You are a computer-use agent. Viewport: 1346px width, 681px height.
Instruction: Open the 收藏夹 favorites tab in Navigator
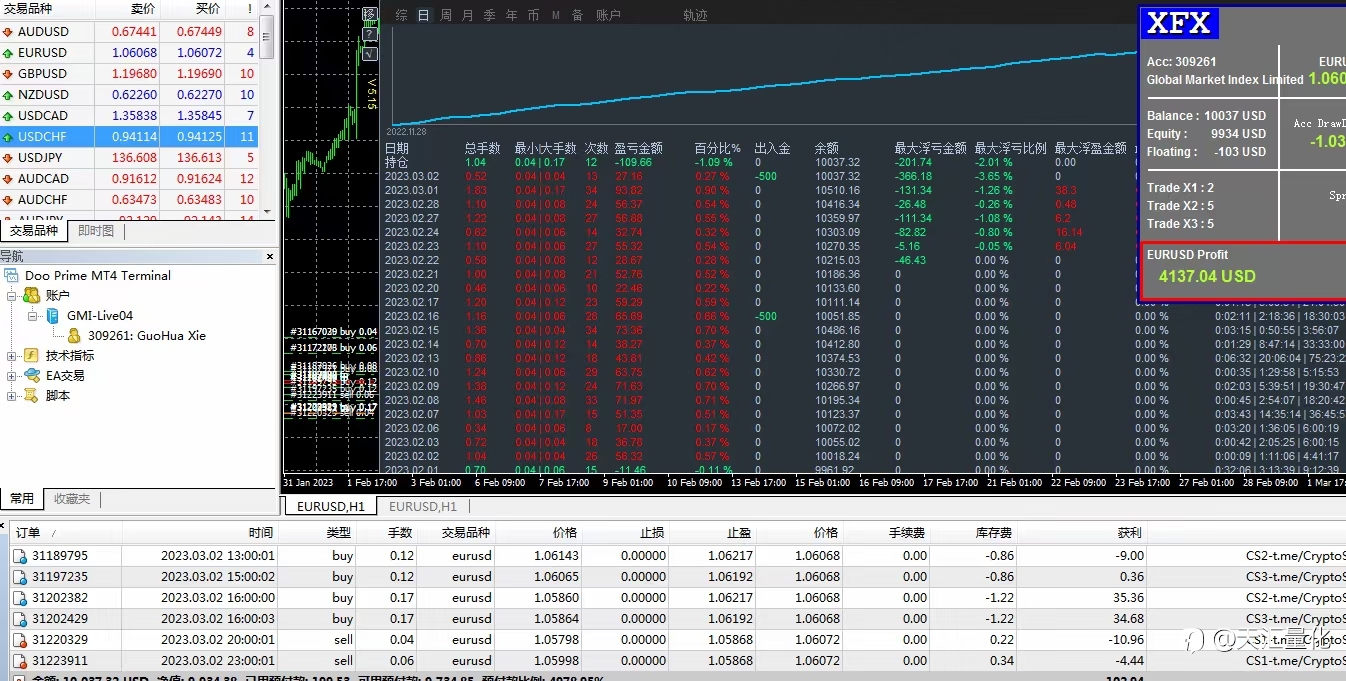coord(72,498)
